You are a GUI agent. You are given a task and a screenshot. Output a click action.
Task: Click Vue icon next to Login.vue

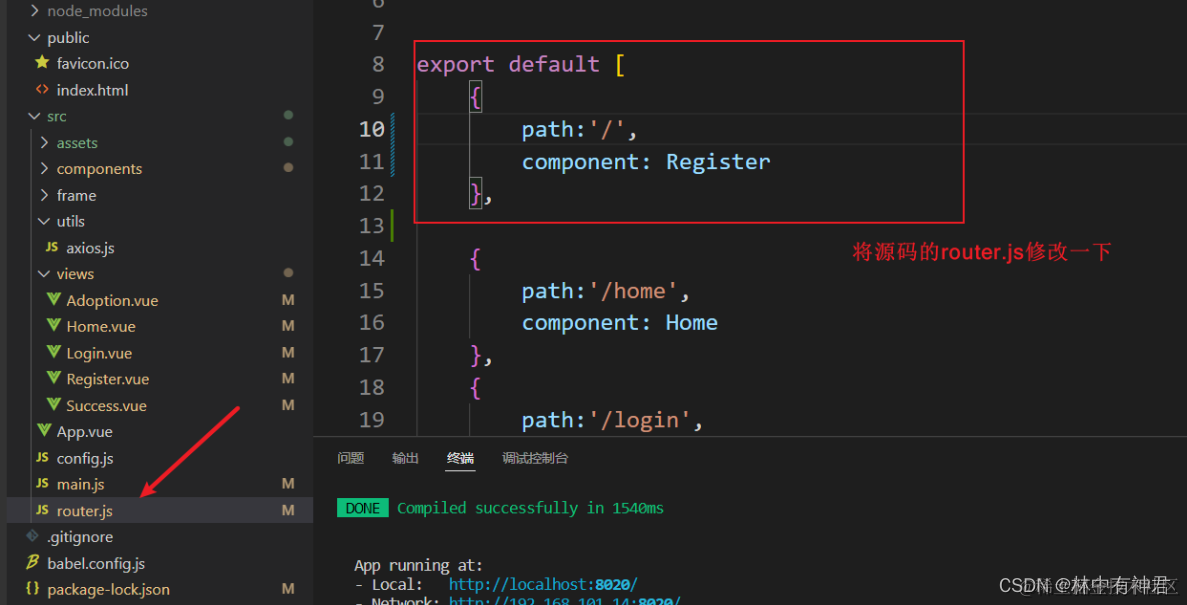coord(53,353)
